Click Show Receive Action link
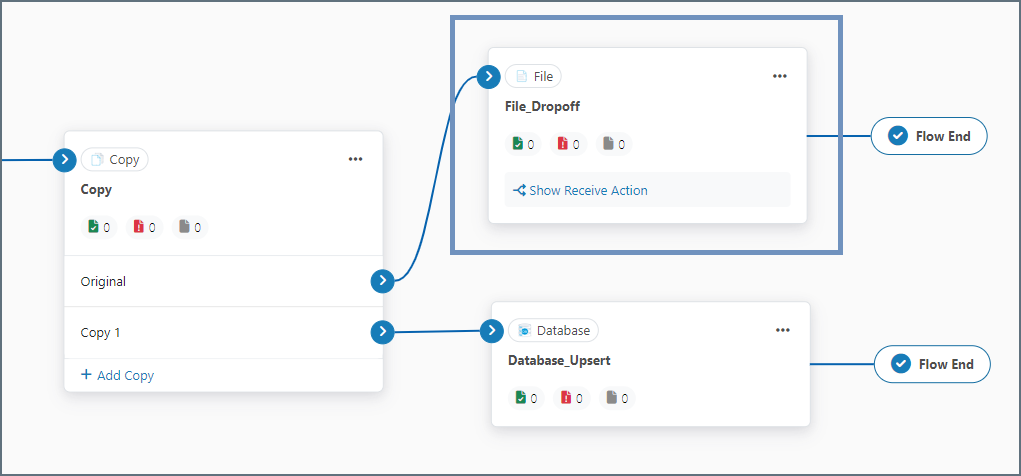1021x476 pixels. tap(580, 190)
